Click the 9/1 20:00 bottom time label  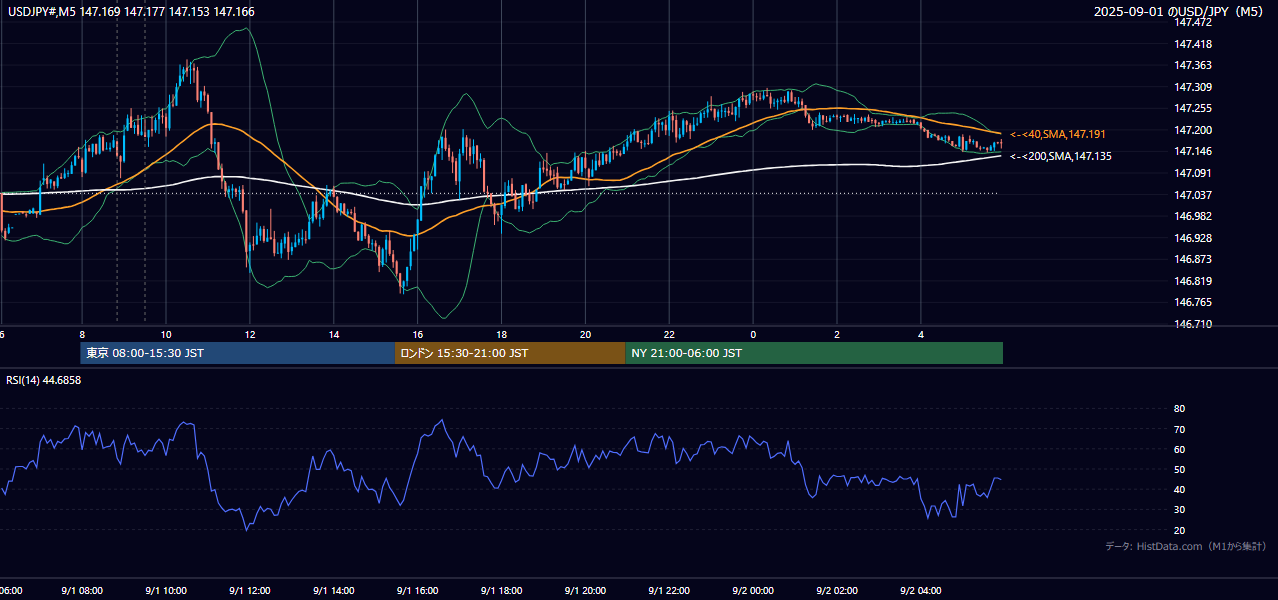click(586, 591)
